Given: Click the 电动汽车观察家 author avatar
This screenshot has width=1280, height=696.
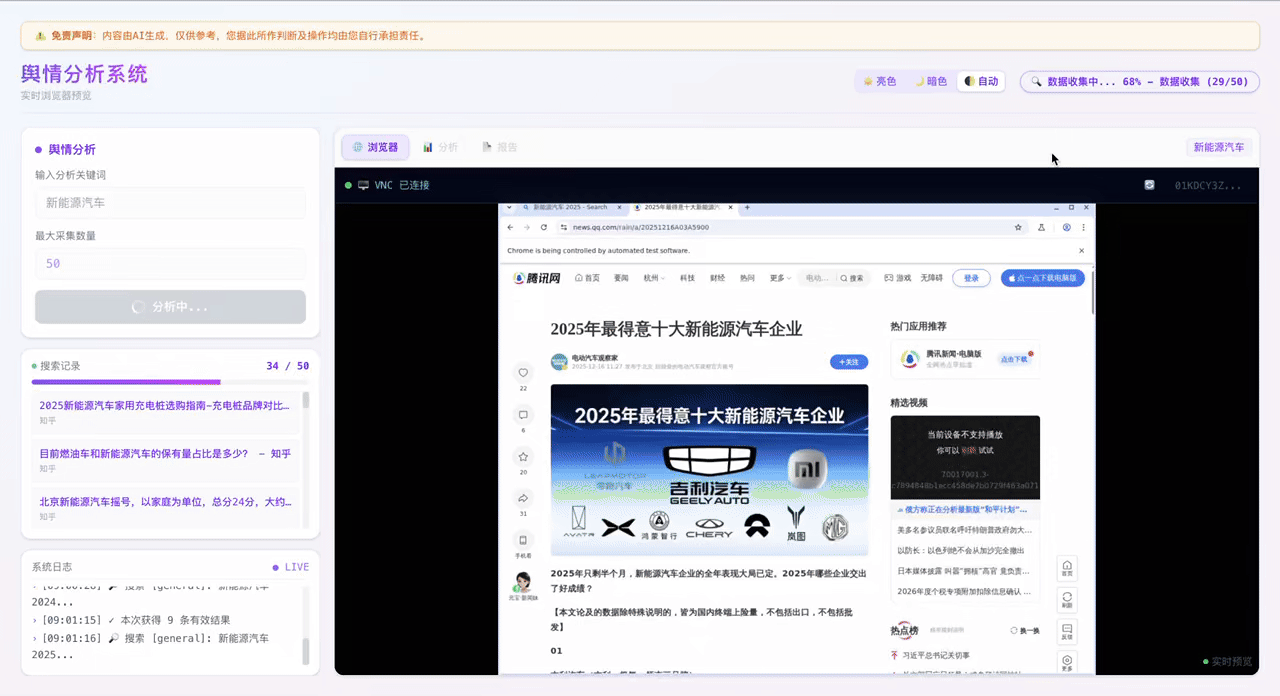Looking at the screenshot, I should point(559,362).
